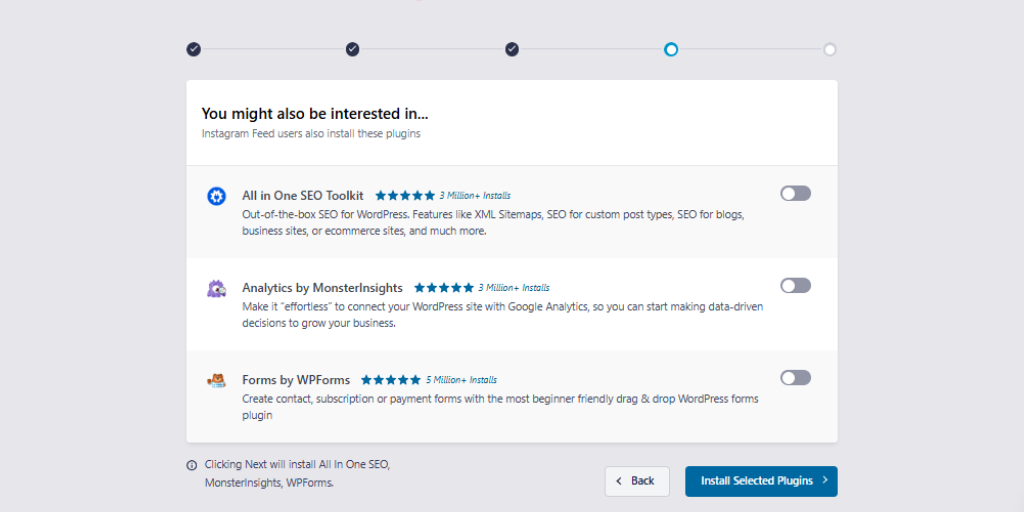Click the third completed step checkmark

coord(512,50)
